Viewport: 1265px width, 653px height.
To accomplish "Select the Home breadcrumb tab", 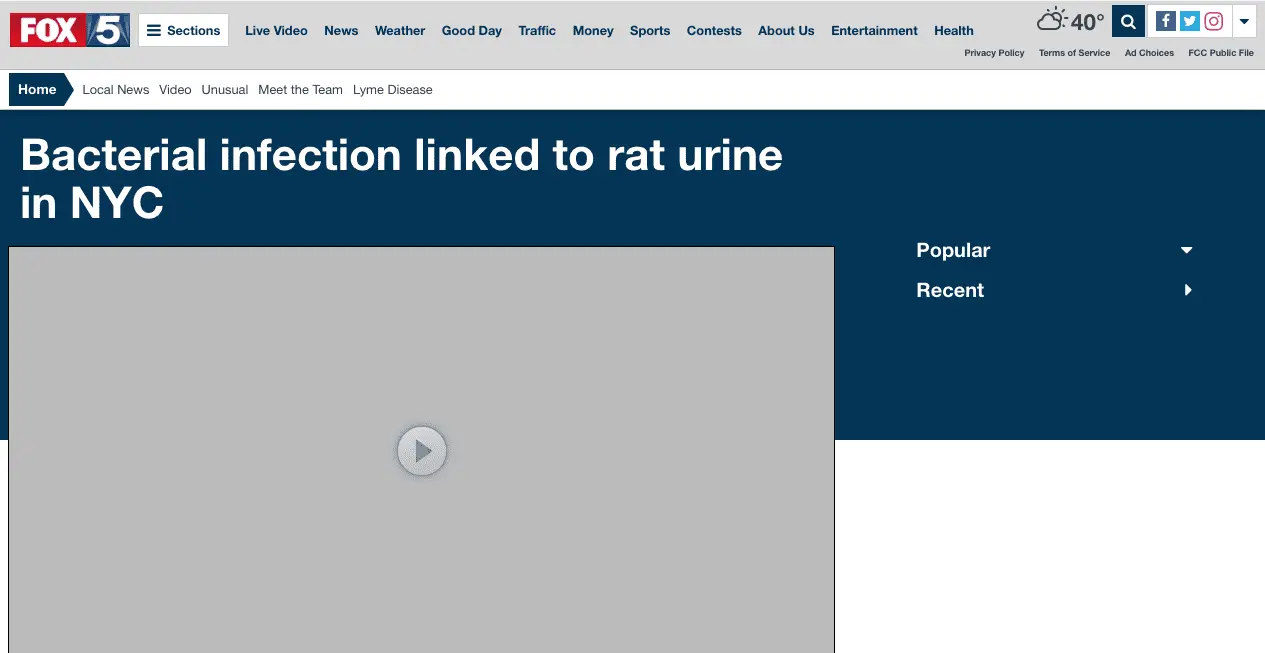I will (x=37, y=89).
